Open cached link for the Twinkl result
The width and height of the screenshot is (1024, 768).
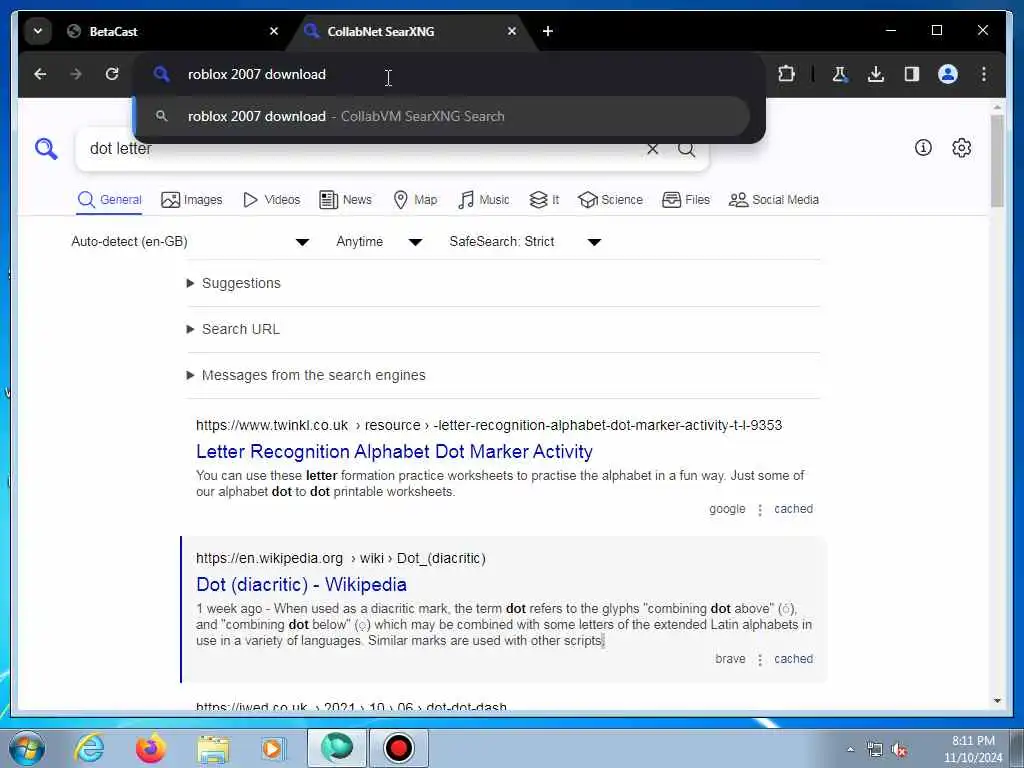point(793,509)
